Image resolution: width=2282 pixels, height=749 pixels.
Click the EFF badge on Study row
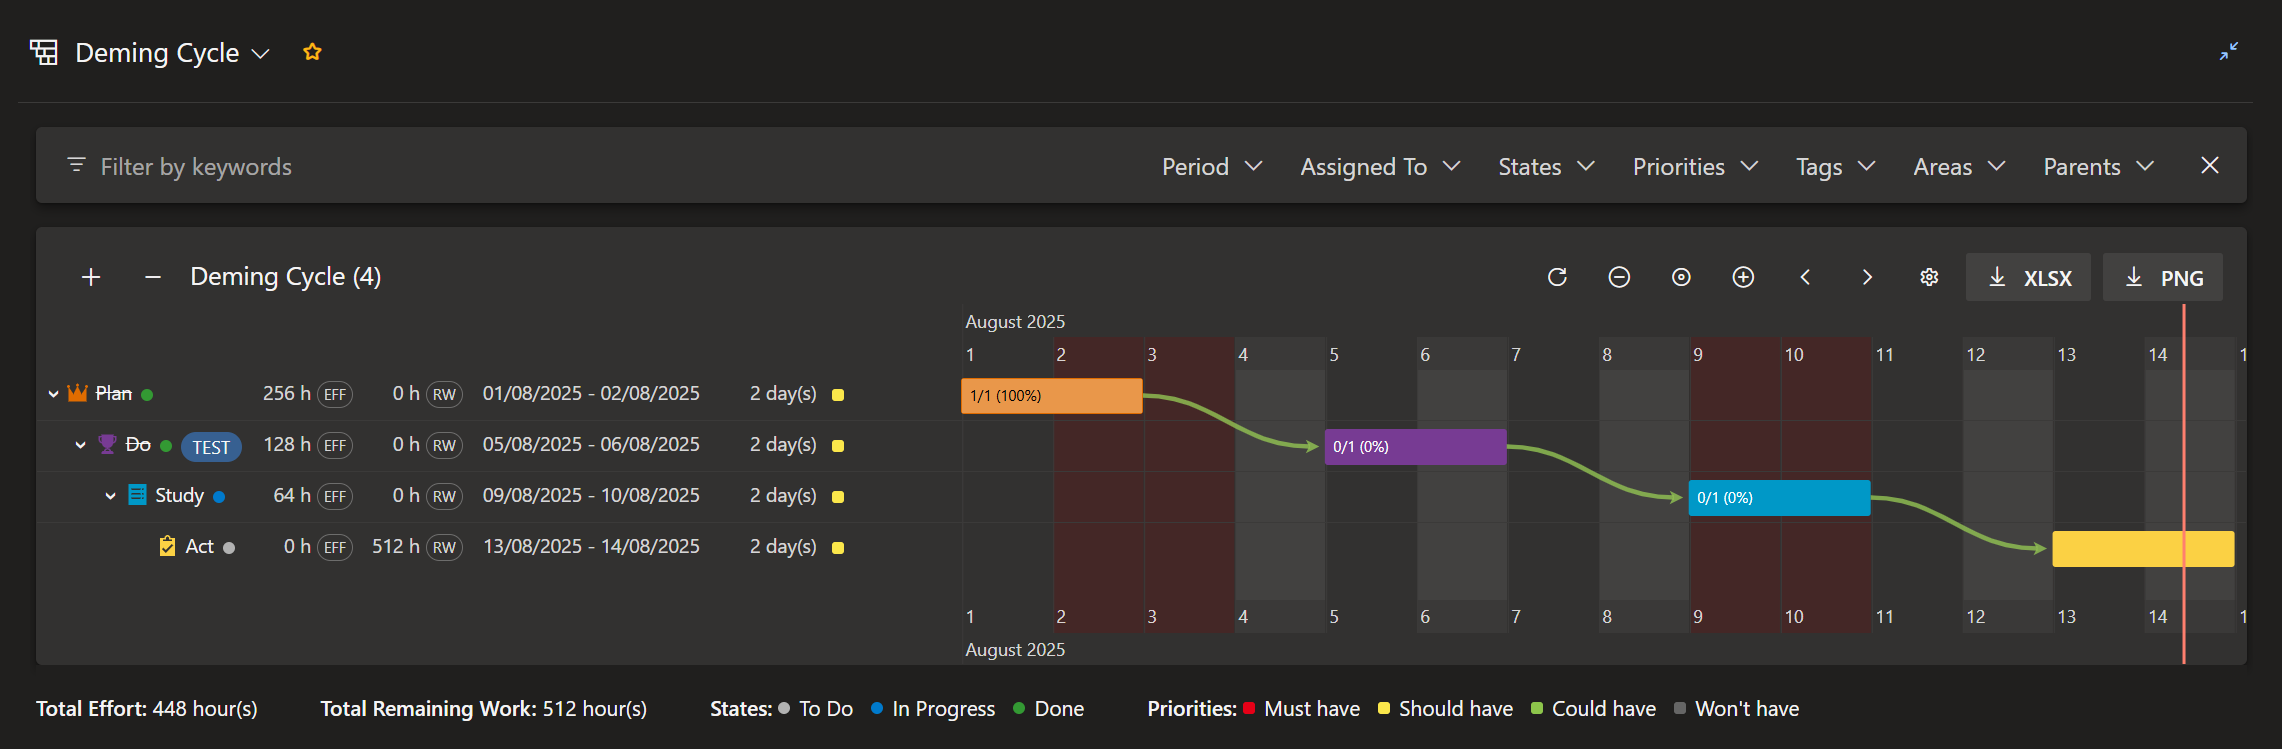(x=335, y=496)
